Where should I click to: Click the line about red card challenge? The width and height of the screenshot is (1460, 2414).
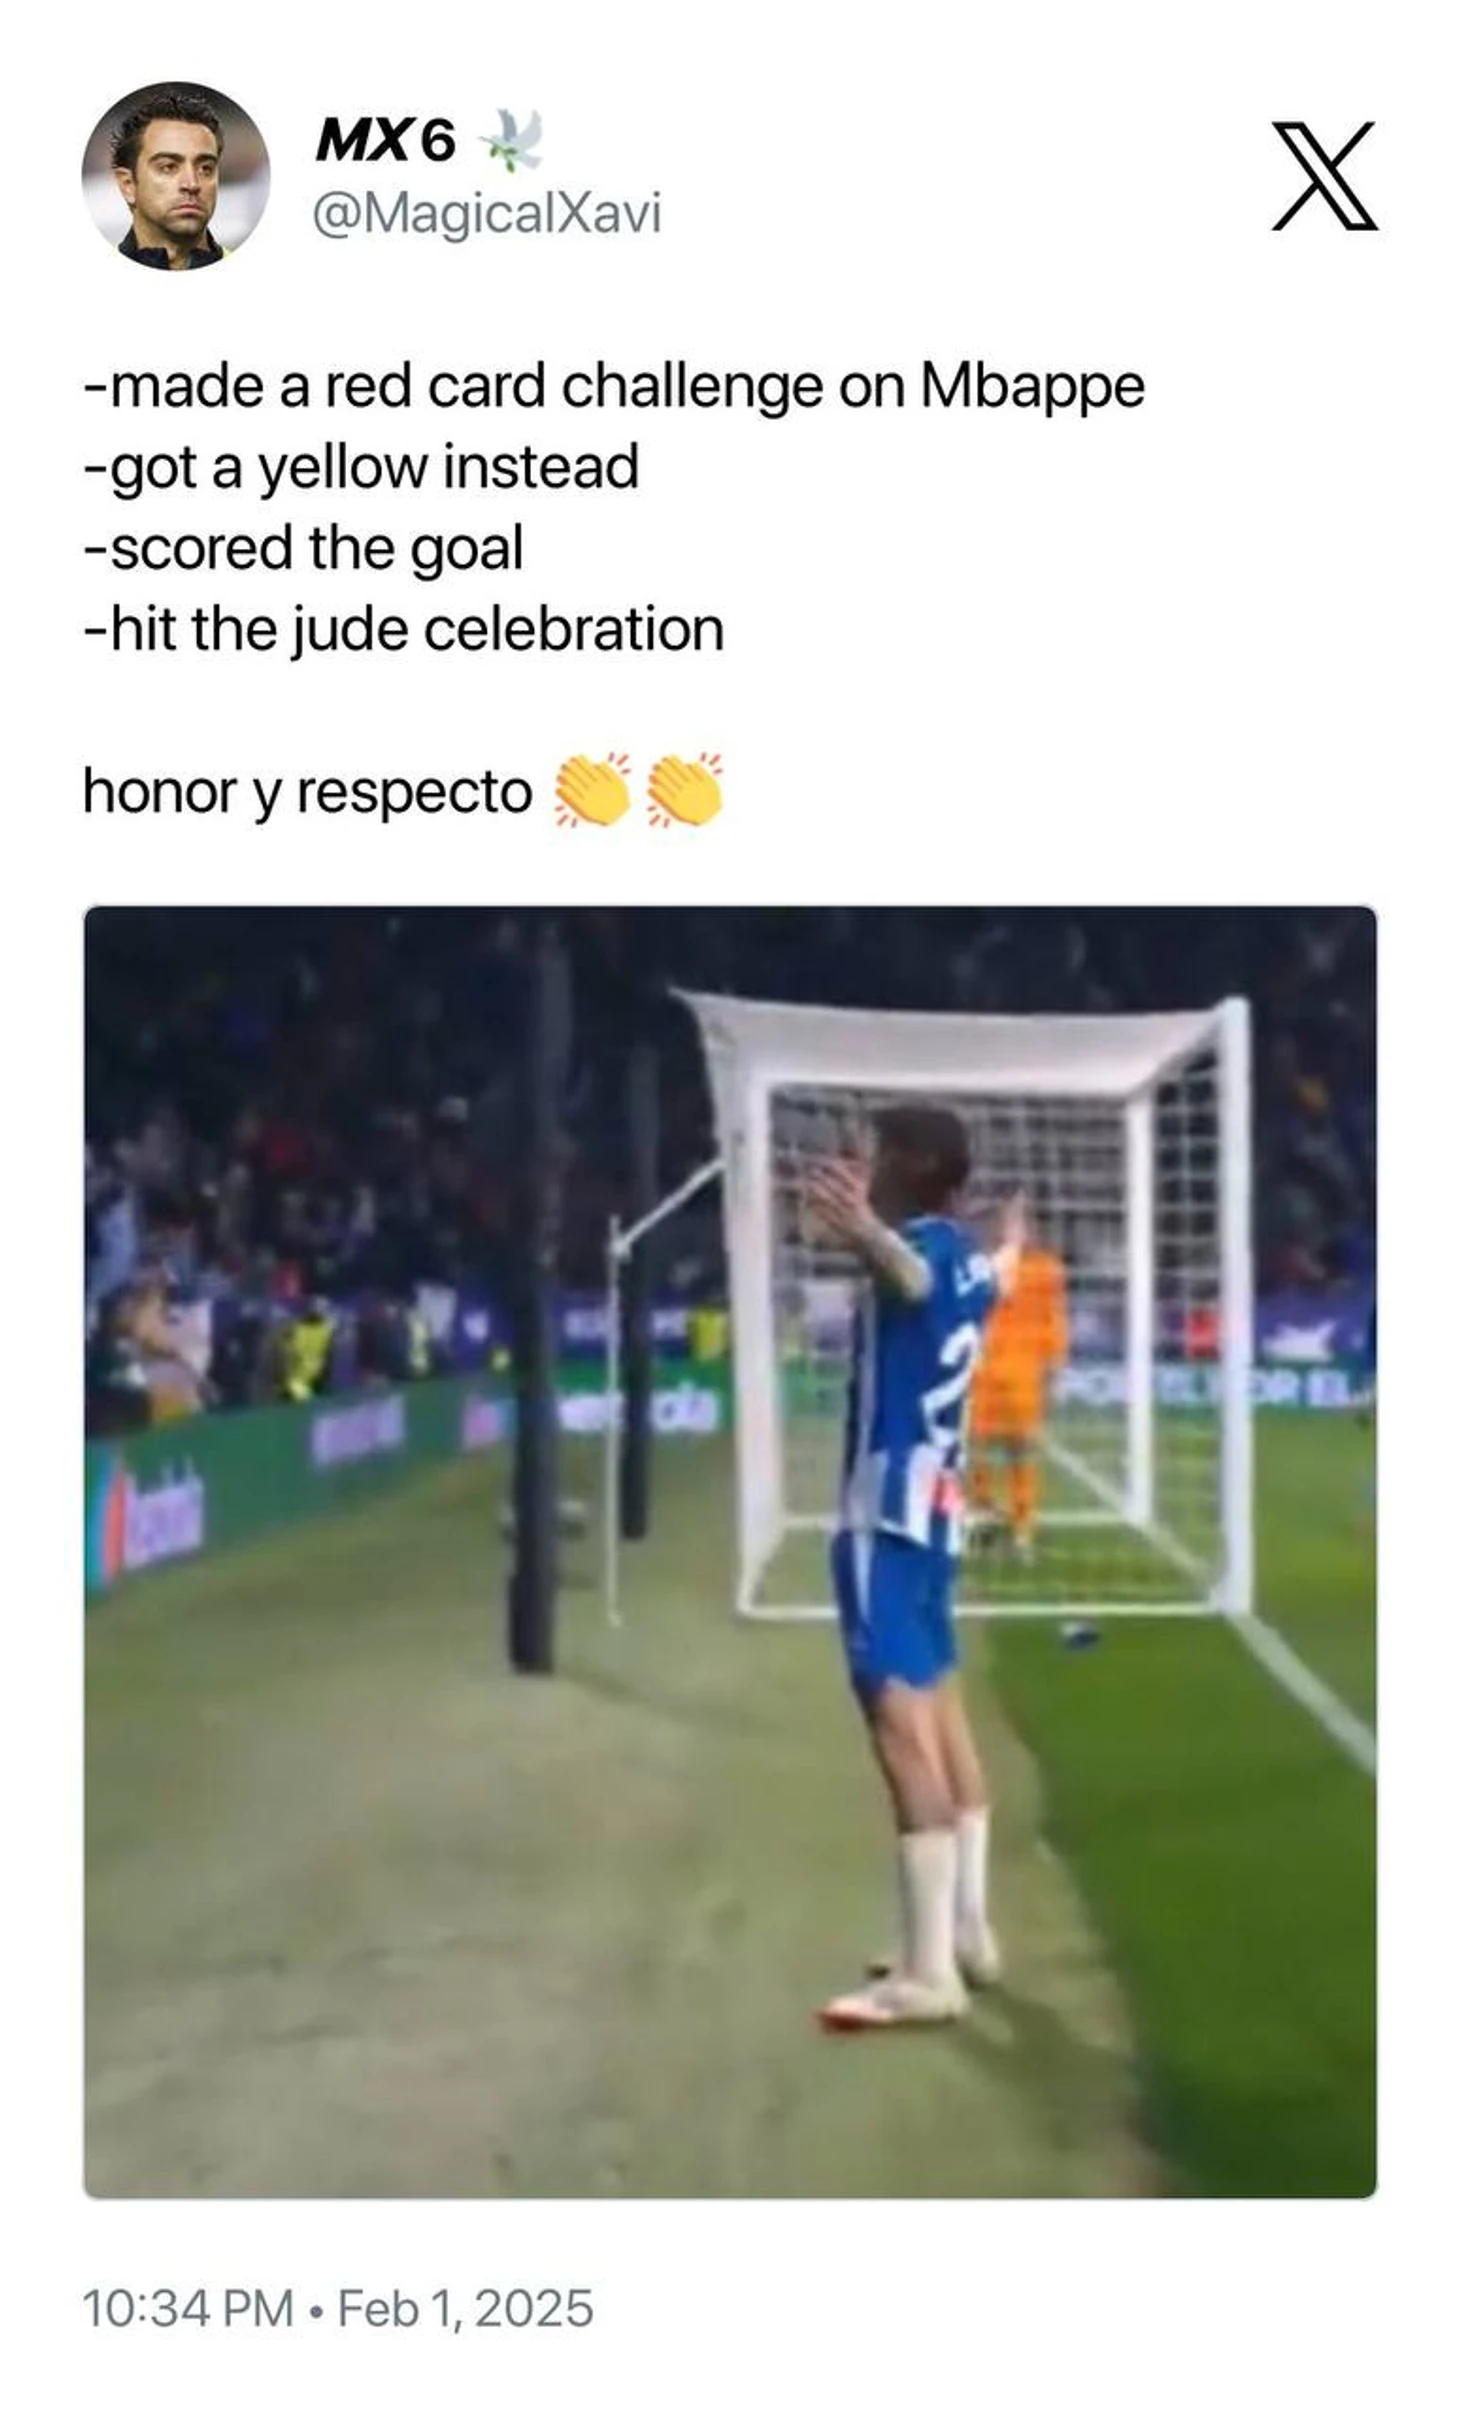[614, 387]
